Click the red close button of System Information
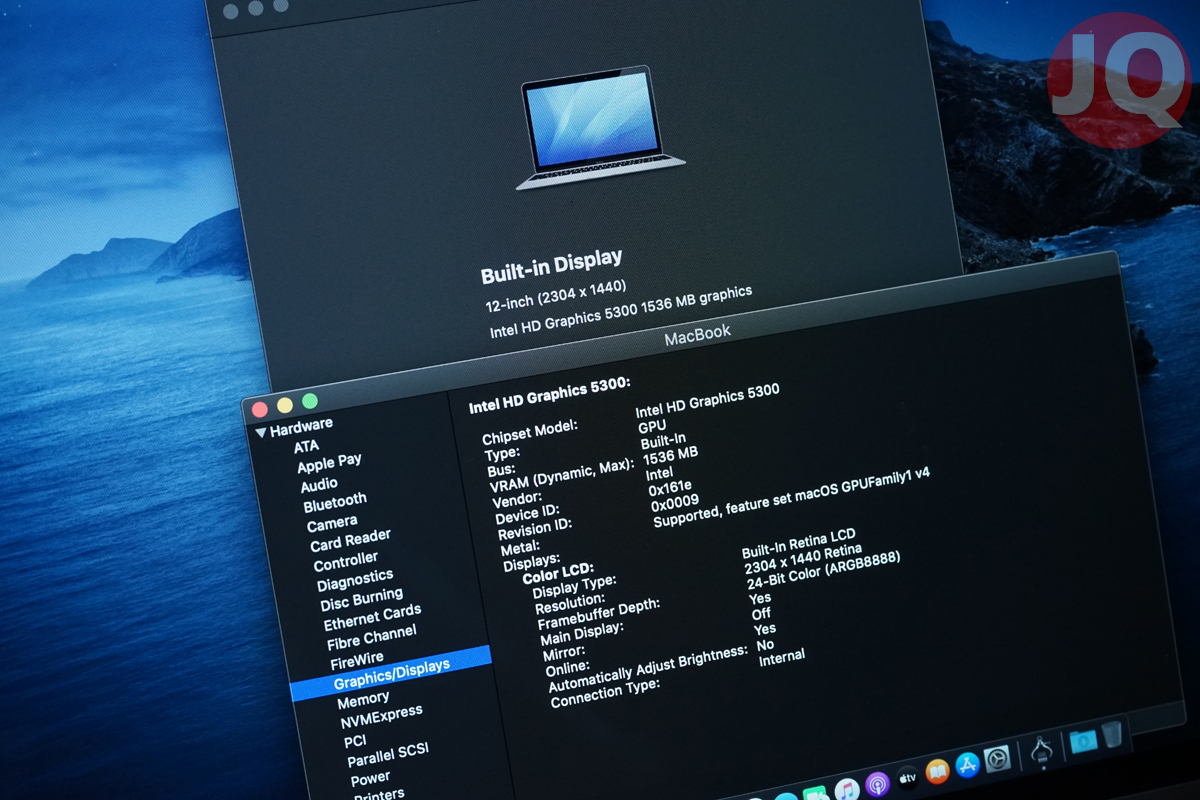 click(x=260, y=409)
